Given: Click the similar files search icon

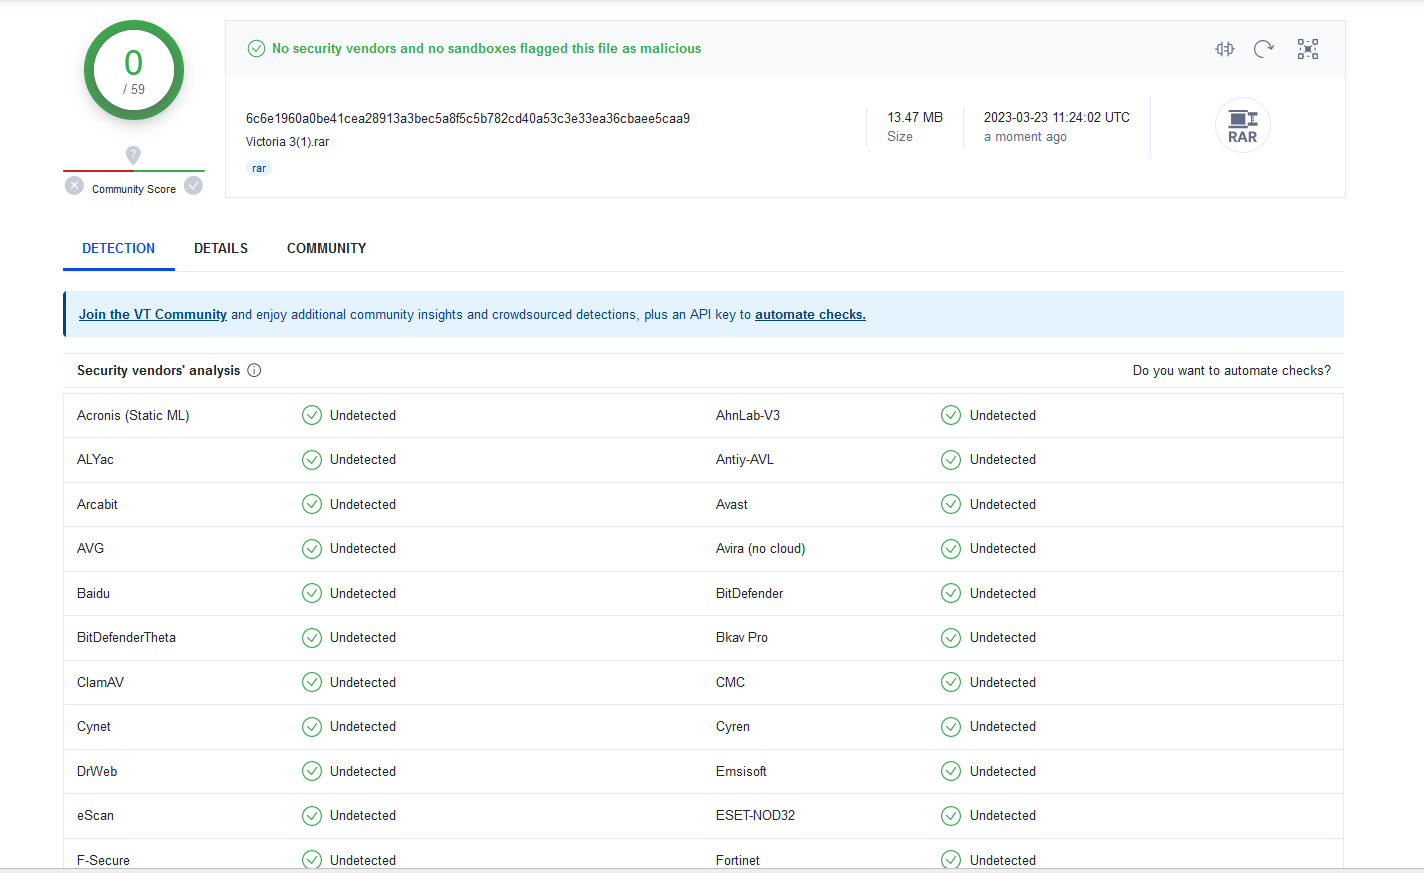Looking at the screenshot, I should click(1224, 49).
